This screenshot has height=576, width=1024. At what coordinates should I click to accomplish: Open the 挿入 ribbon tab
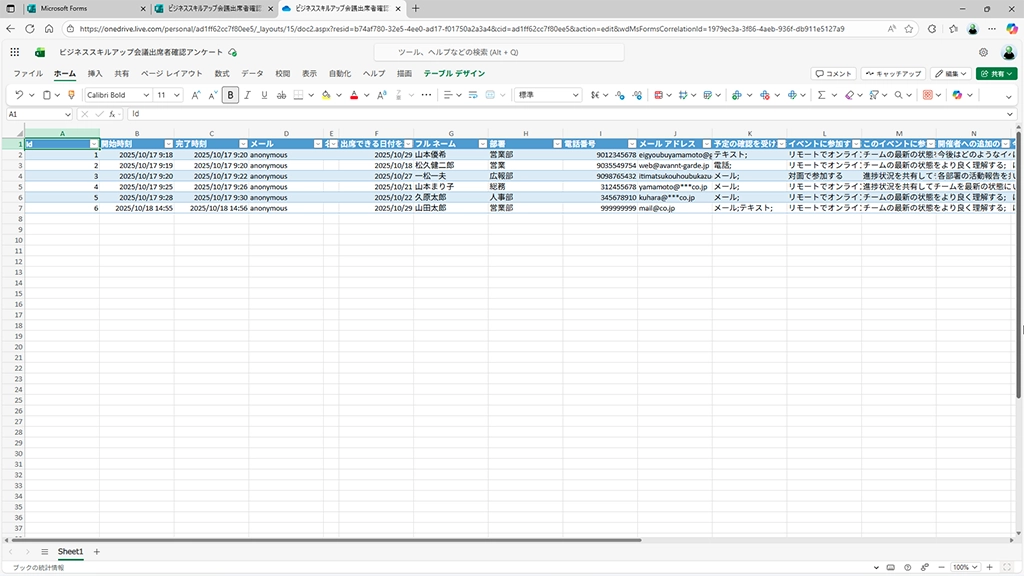point(95,73)
